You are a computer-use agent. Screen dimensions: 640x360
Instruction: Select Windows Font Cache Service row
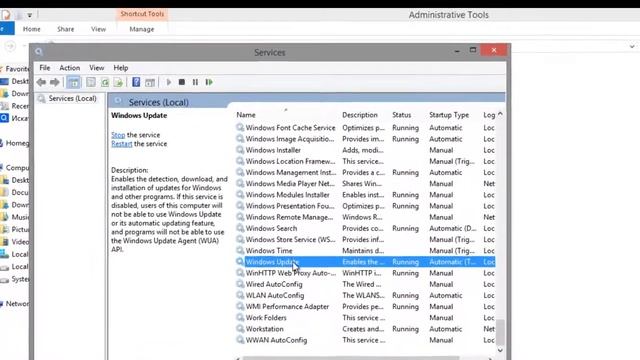coord(366,128)
